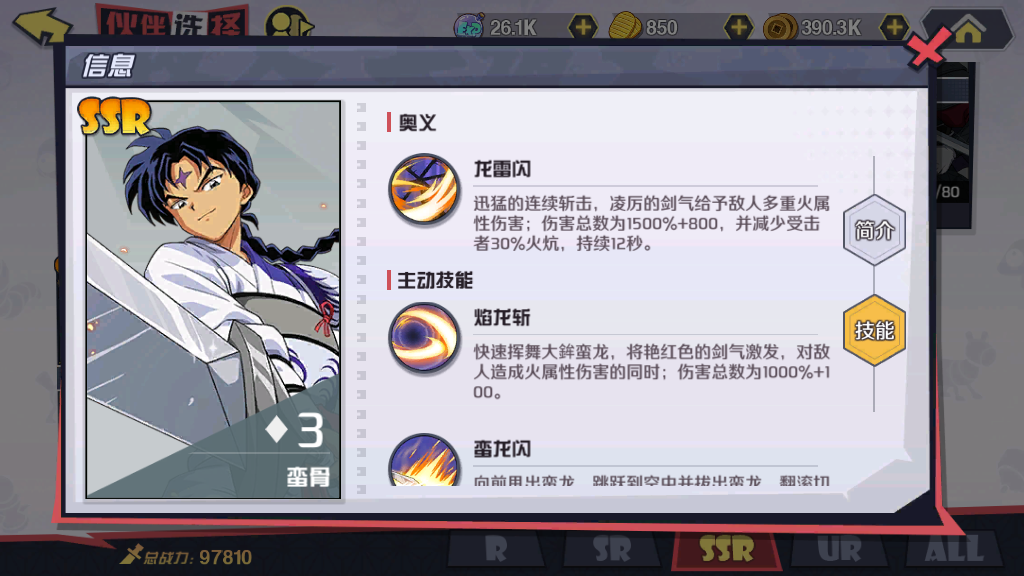Filter companions by SR rarity
Screen dimensions: 1024x576
pyautogui.click(x=611, y=549)
